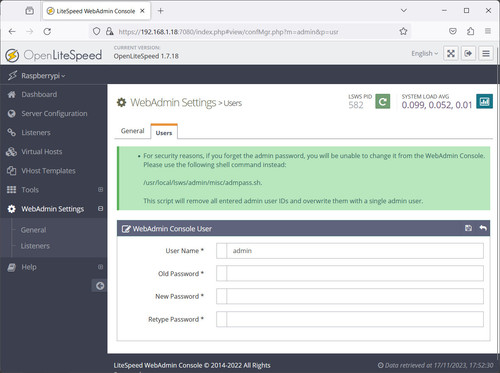Click the Retype Password field

click(x=350, y=319)
